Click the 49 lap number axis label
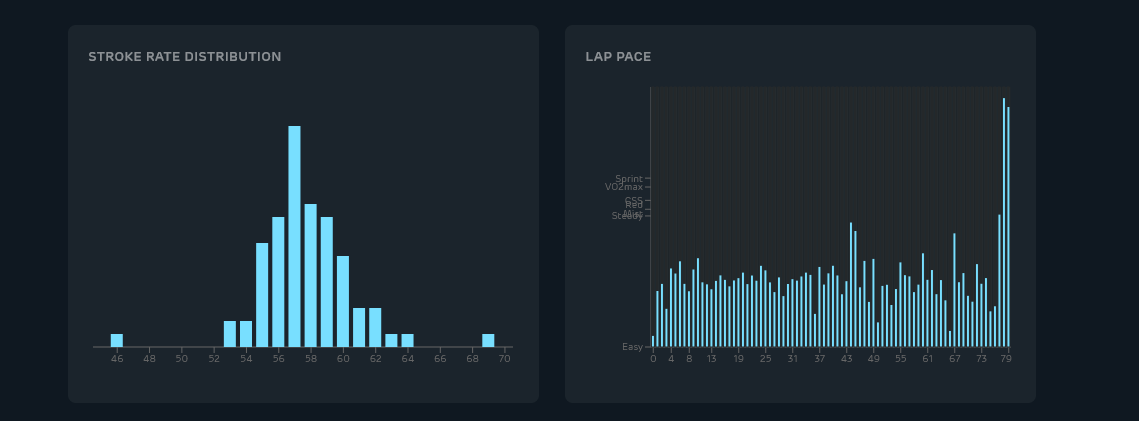 pyautogui.click(x=873, y=359)
